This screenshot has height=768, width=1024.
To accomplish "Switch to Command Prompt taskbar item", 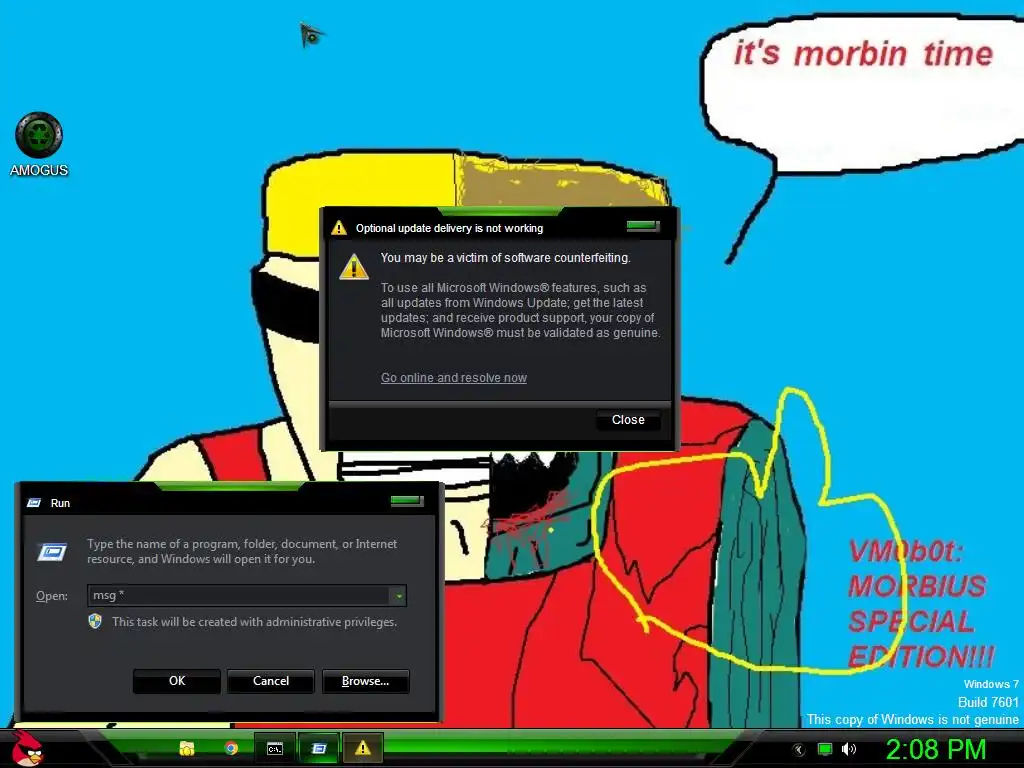I will [x=275, y=748].
